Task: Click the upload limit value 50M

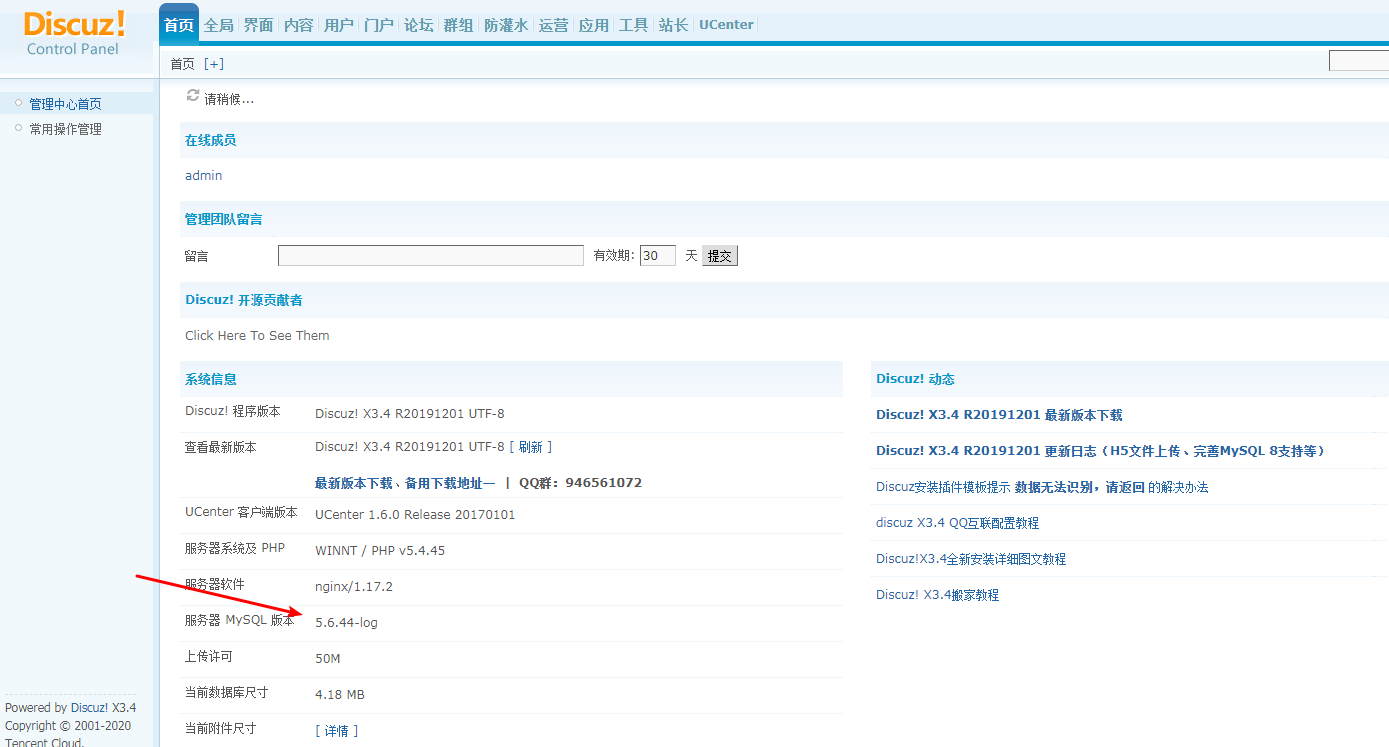Action: 328,659
